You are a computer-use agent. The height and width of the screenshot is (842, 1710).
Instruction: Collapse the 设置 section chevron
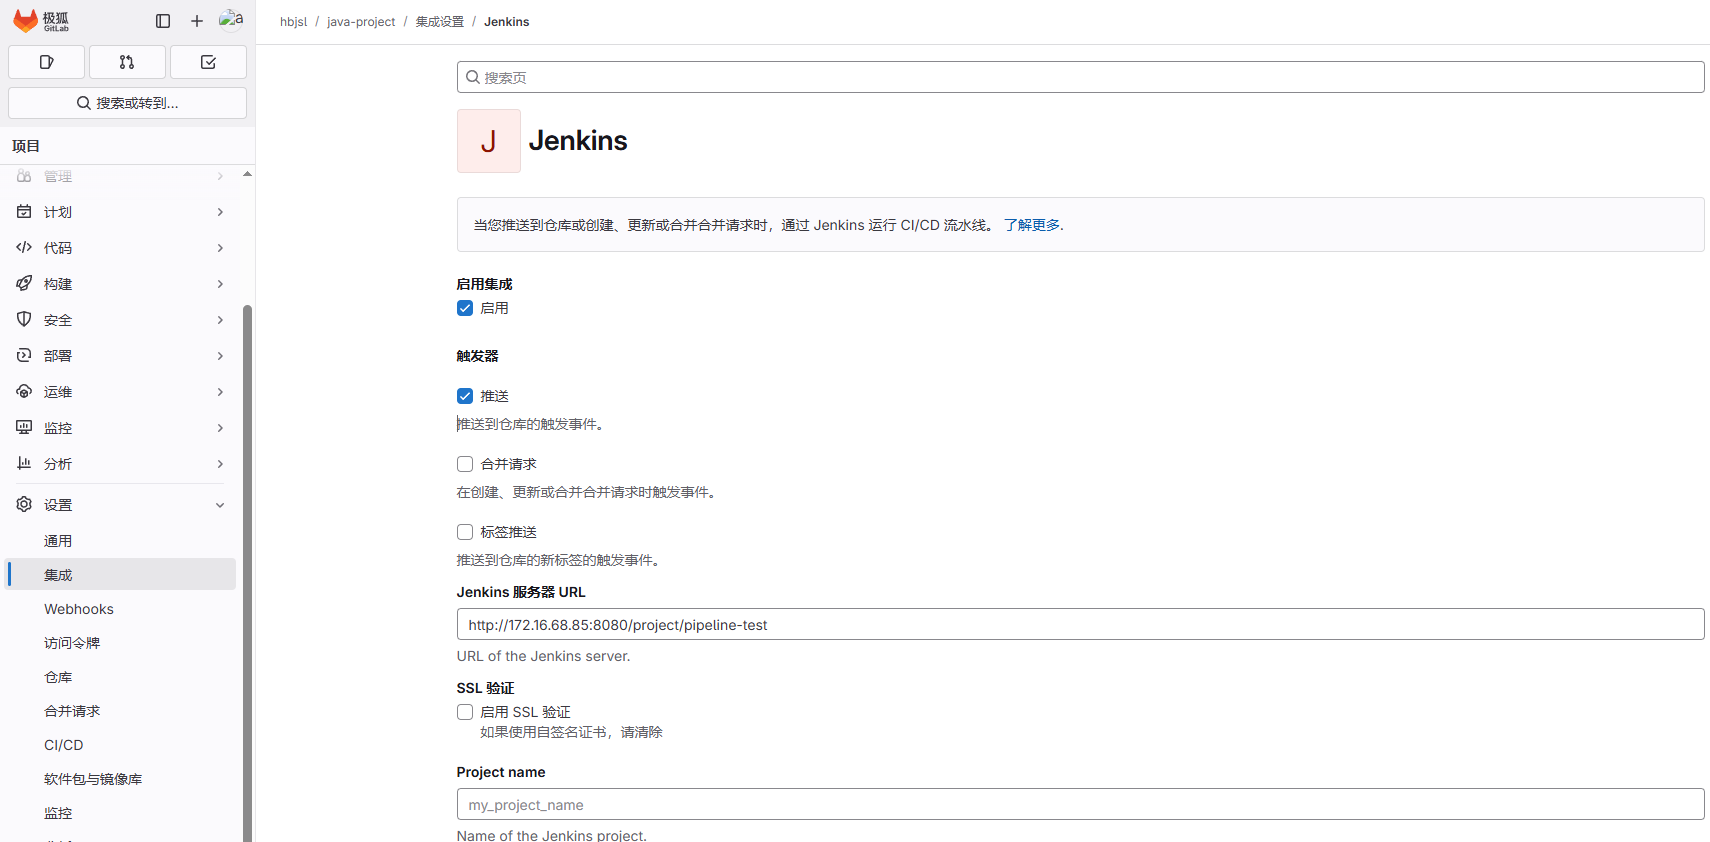[x=220, y=505]
